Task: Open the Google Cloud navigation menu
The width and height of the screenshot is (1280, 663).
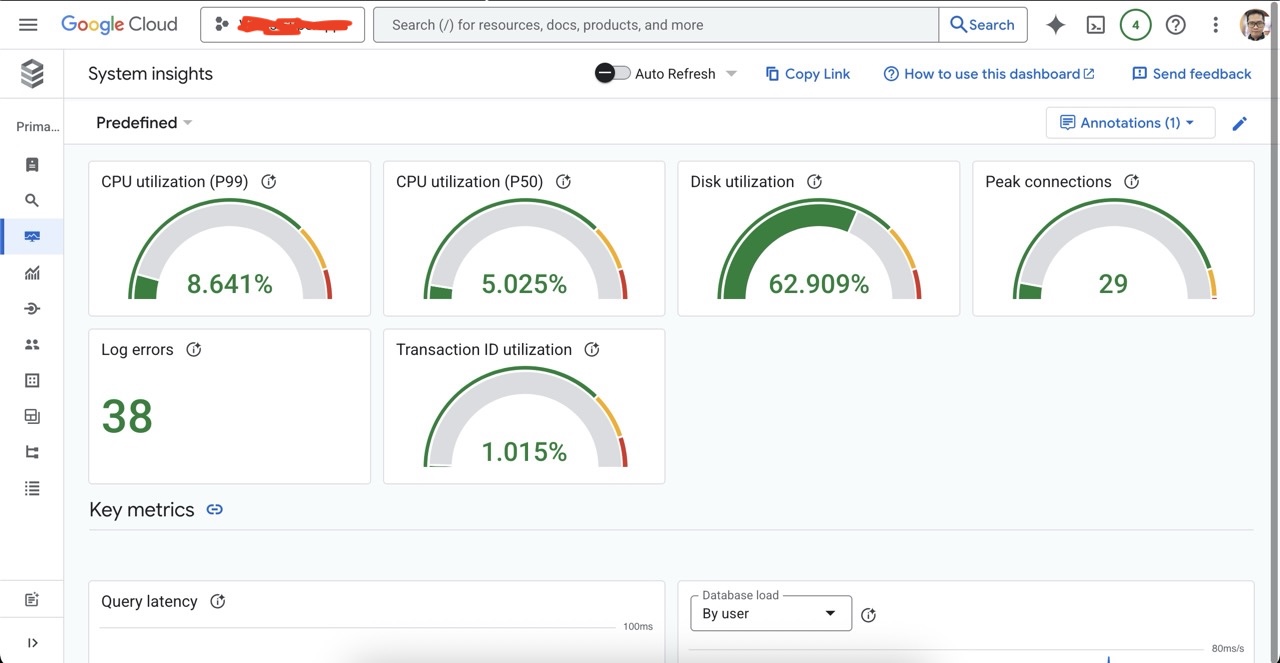Action: pos(28,25)
